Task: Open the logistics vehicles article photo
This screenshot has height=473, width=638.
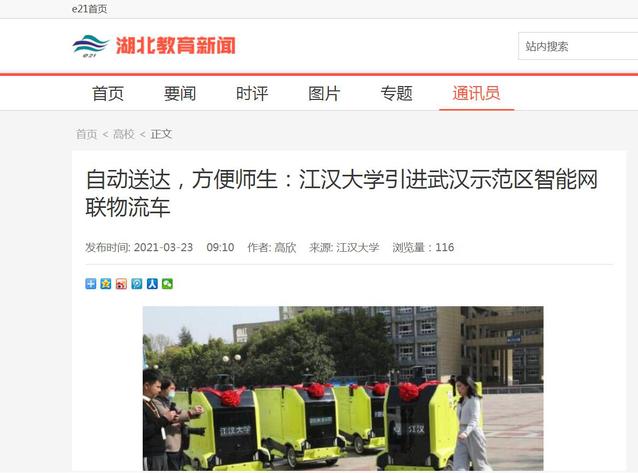Action: pyautogui.click(x=343, y=388)
